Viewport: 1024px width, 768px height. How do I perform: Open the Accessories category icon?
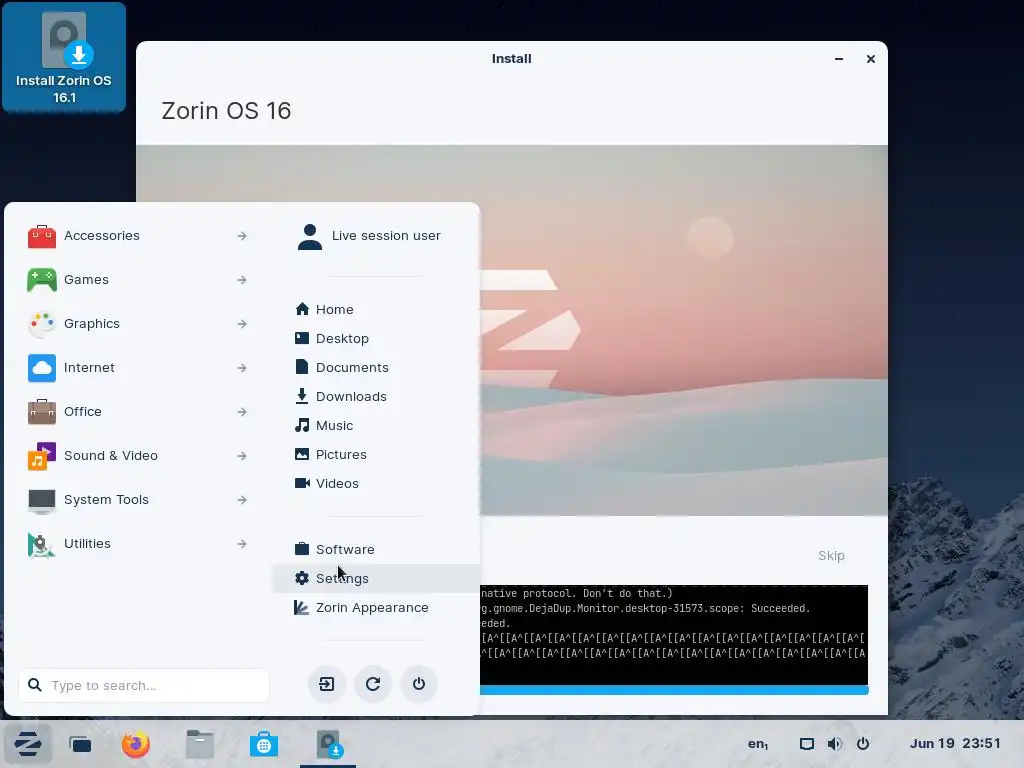(x=42, y=236)
